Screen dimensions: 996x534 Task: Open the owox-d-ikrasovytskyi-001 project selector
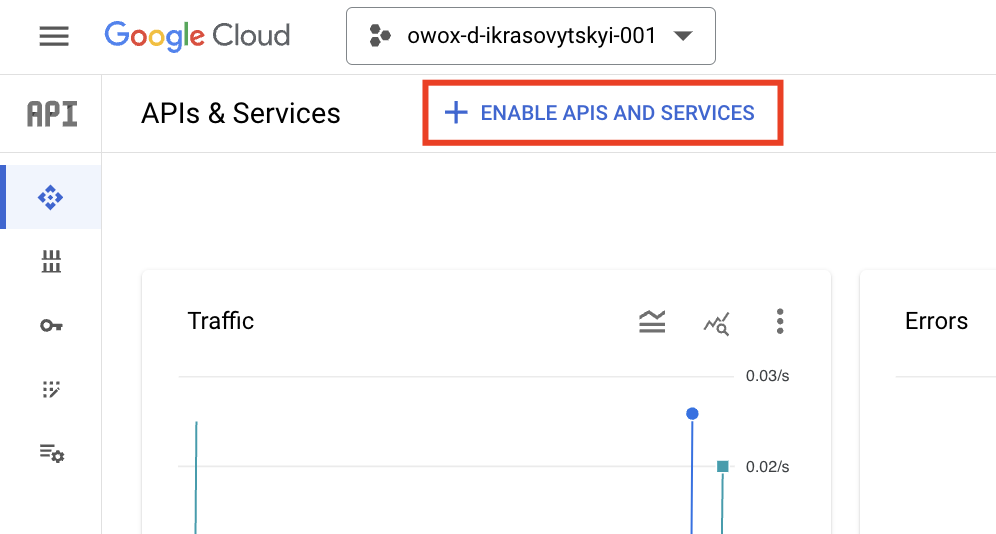(530, 36)
